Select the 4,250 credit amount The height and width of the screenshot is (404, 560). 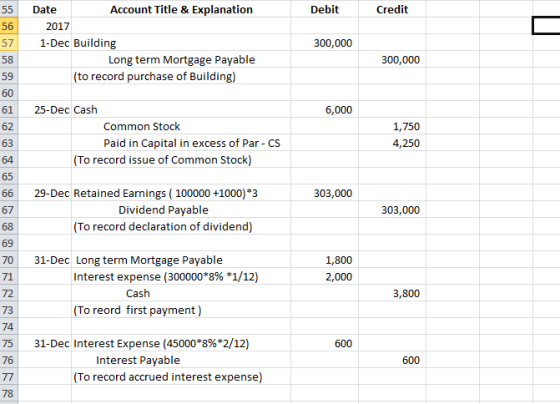pos(392,143)
